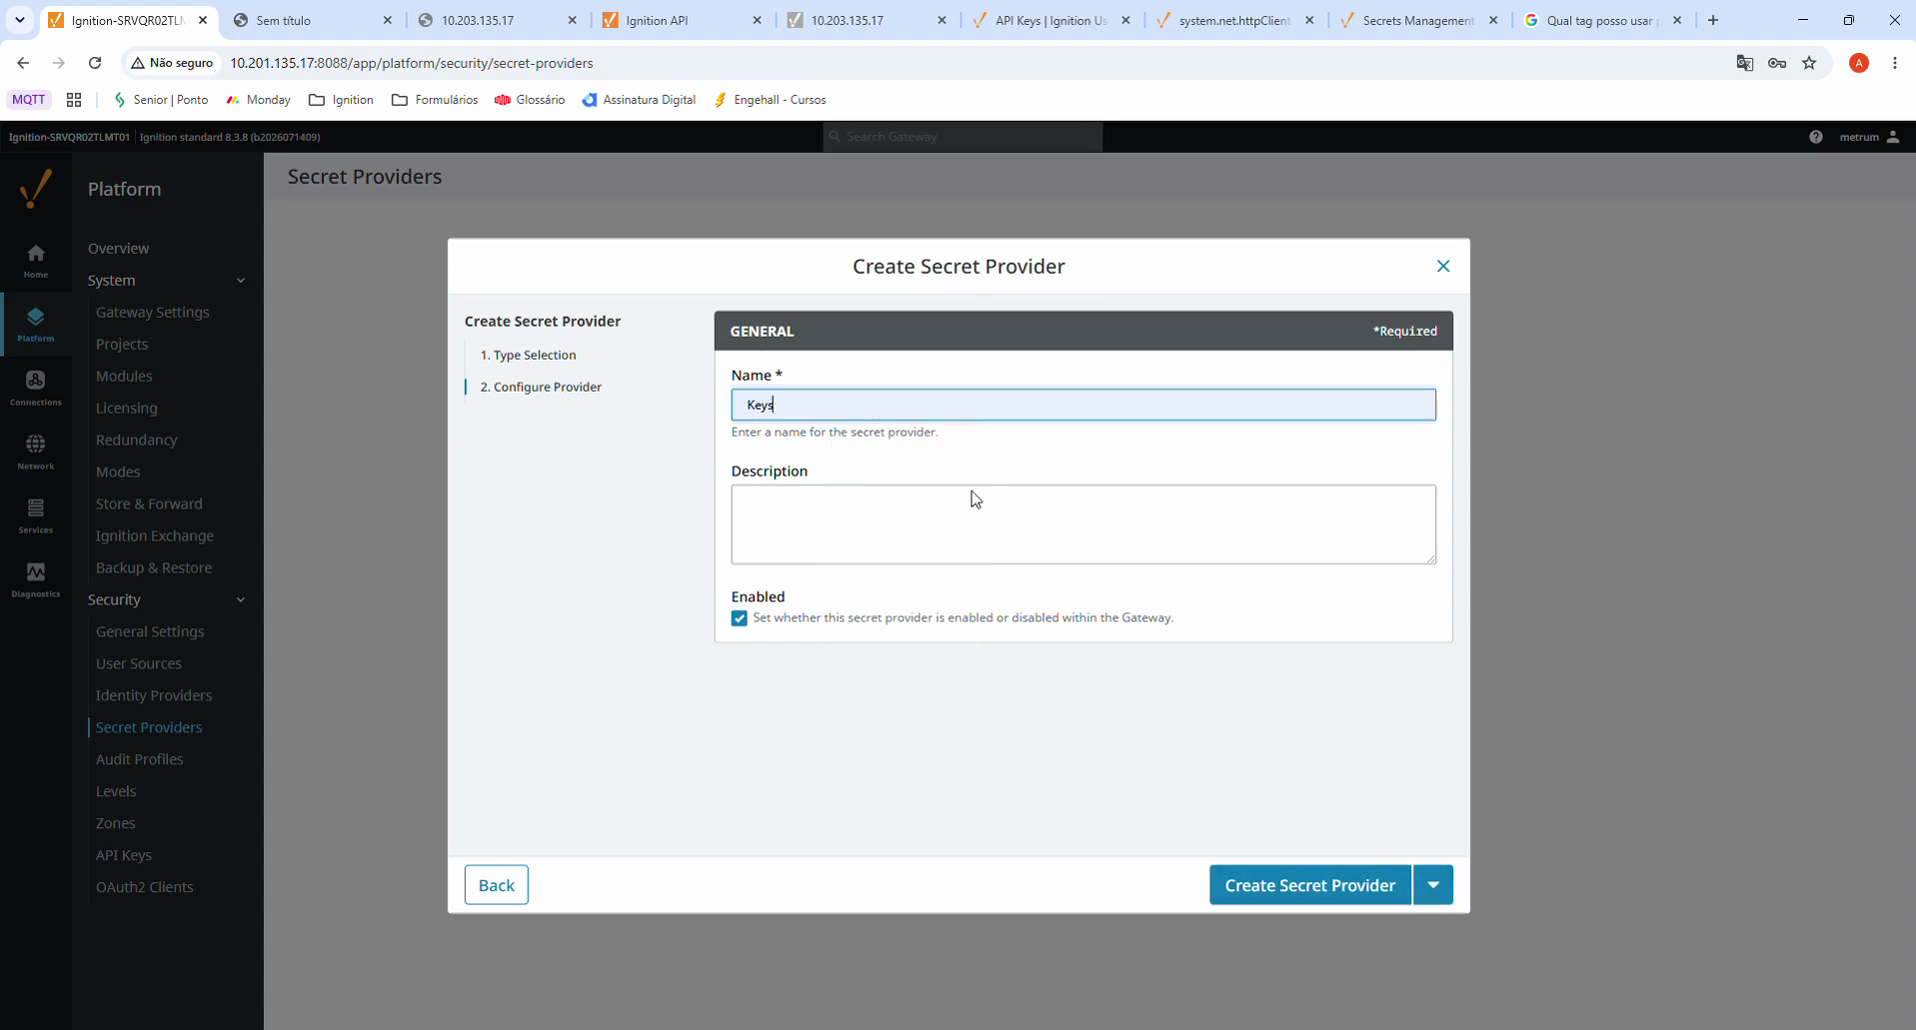Click the Create Secret Provider button
The width and height of the screenshot is (1916, 1030).
(x=1310, y=885)
